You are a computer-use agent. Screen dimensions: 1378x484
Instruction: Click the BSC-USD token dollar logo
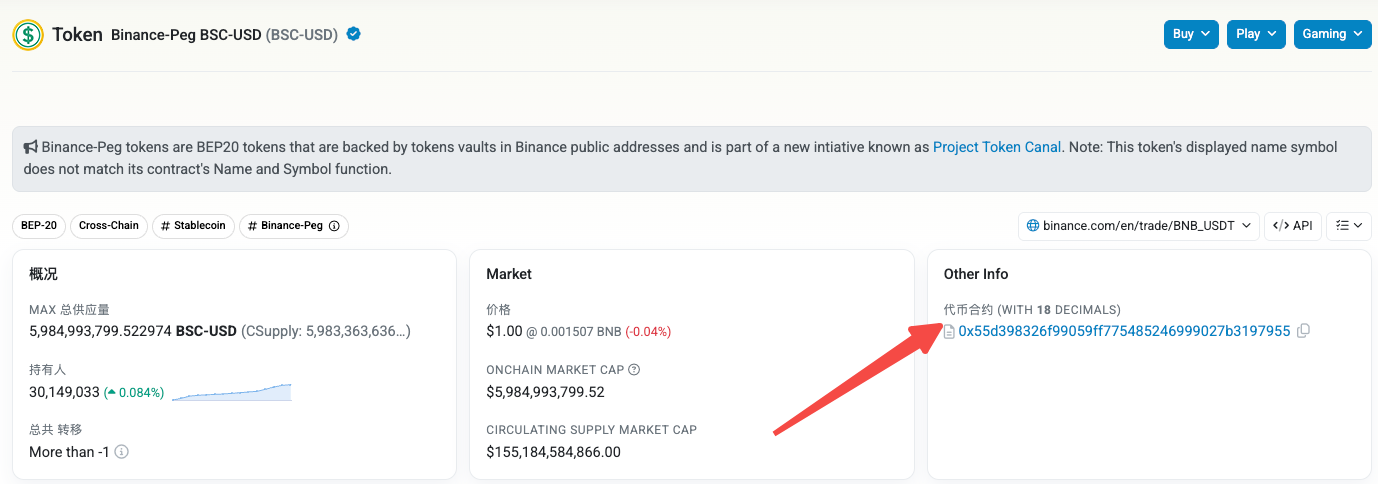point(28,35)
